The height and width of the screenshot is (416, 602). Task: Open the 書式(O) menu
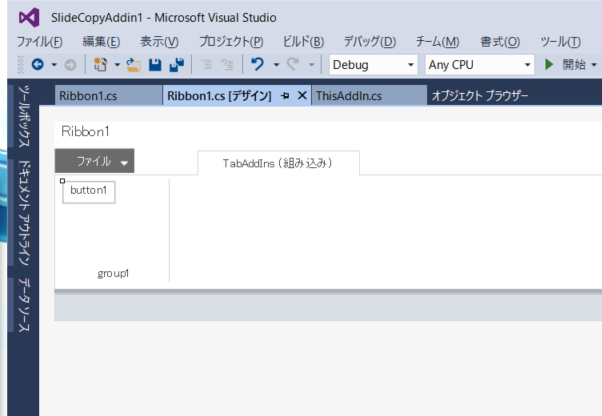(x=500, y=41)
